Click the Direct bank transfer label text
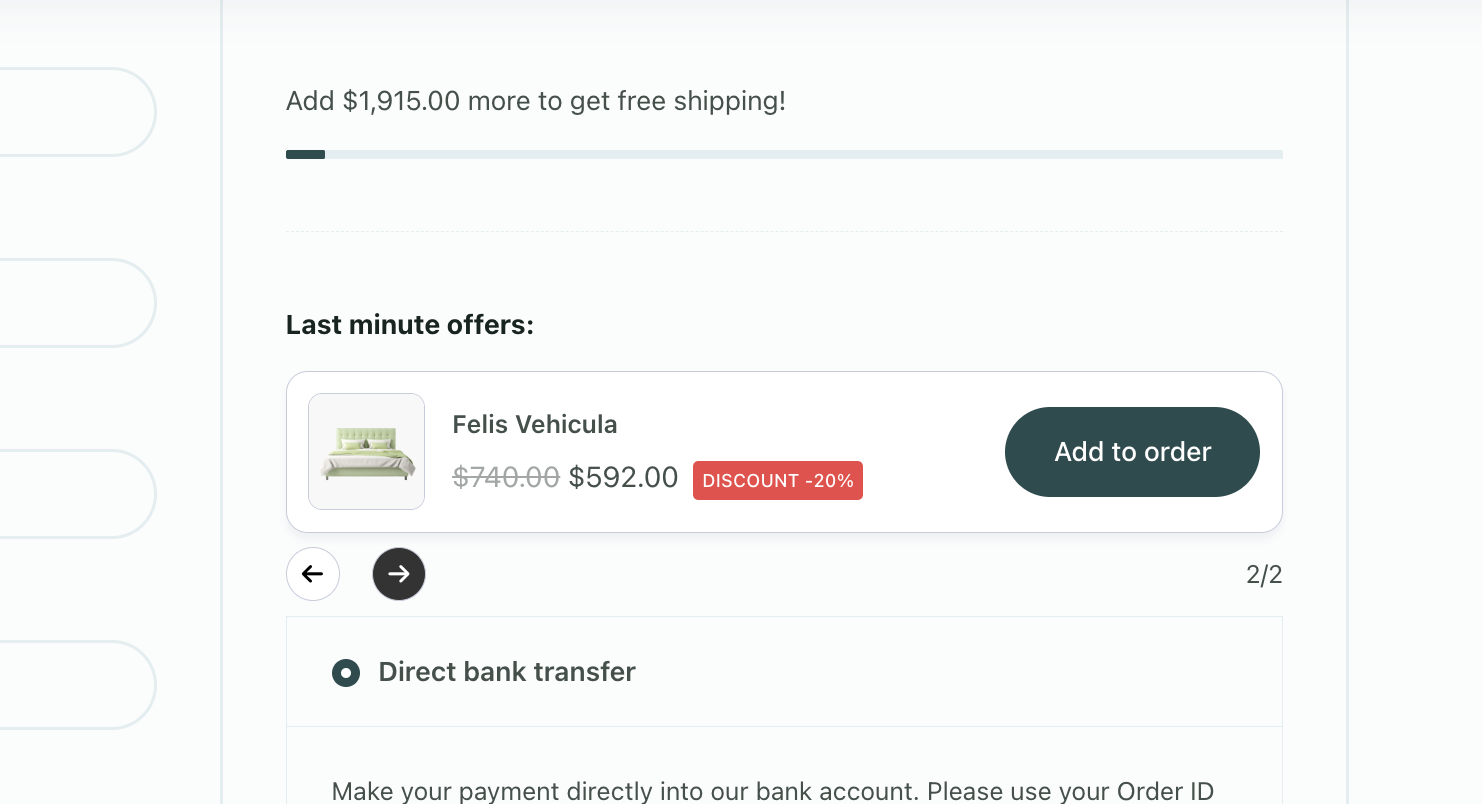1482x804 pixels. tap(506, 672)
